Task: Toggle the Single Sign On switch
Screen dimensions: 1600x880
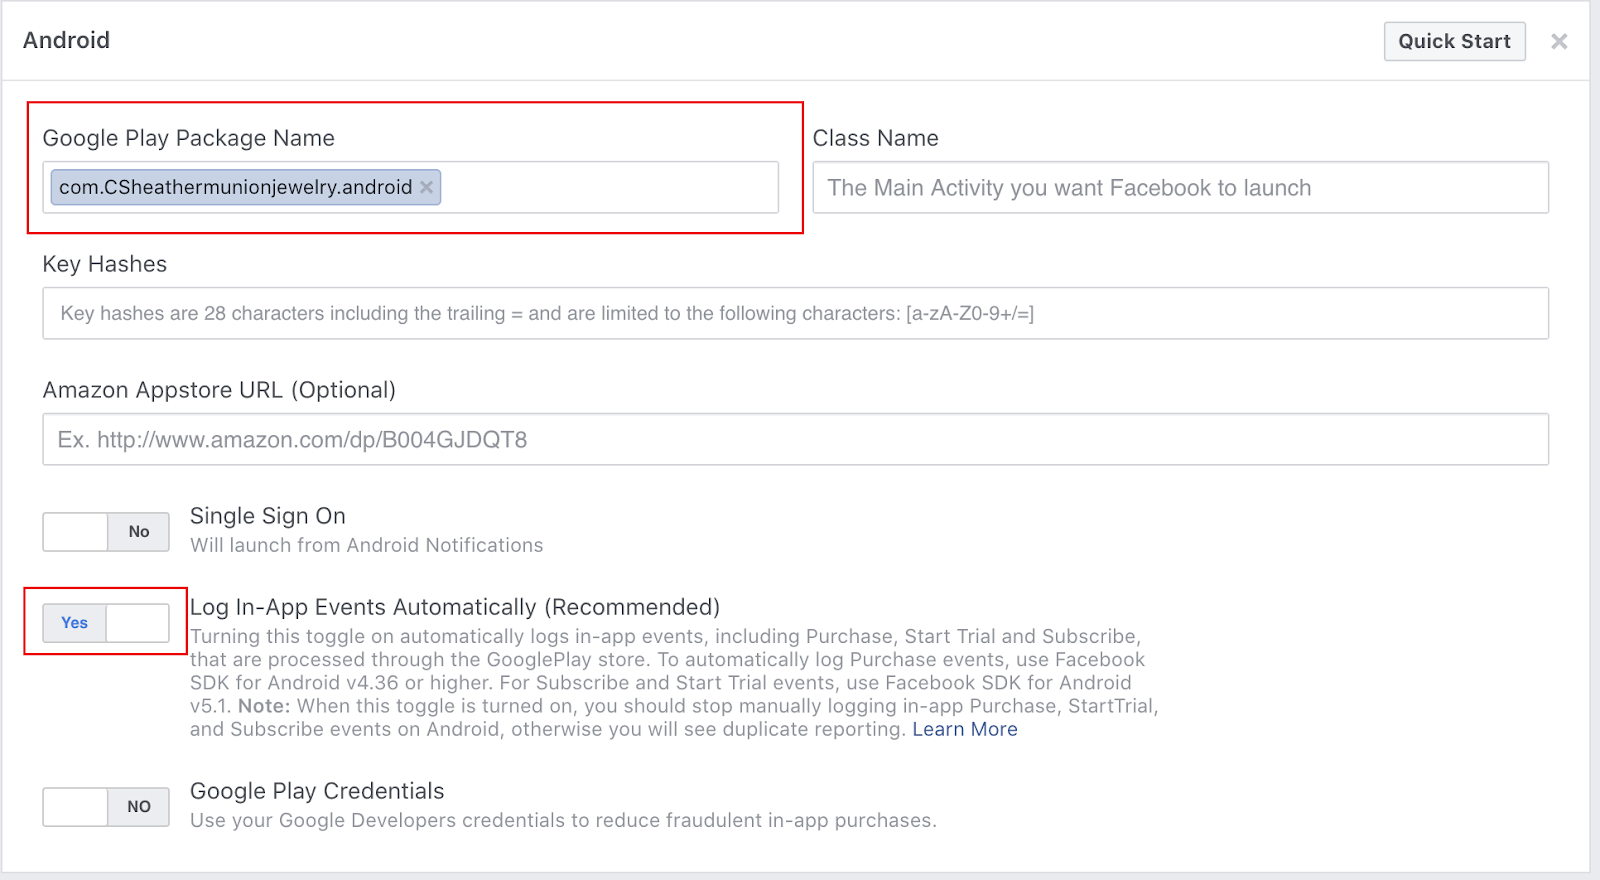Action: [106, 532]
